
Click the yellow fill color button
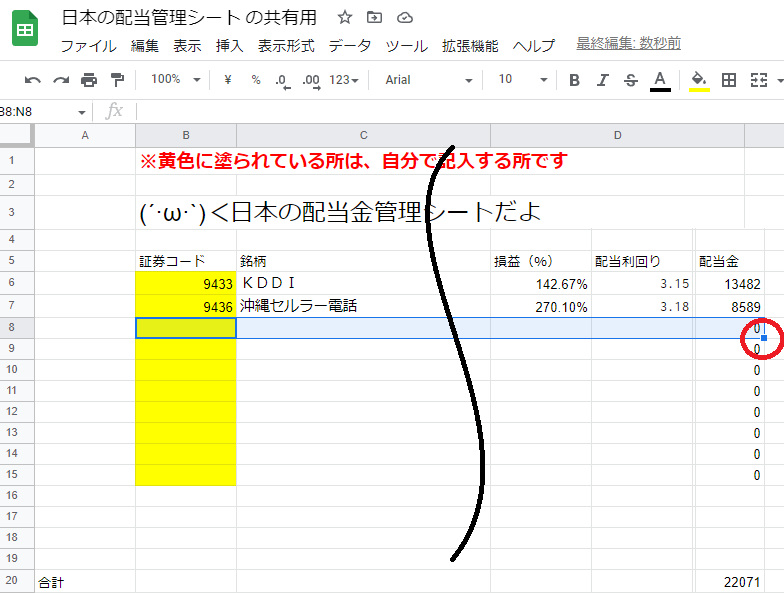click(699, 80)
